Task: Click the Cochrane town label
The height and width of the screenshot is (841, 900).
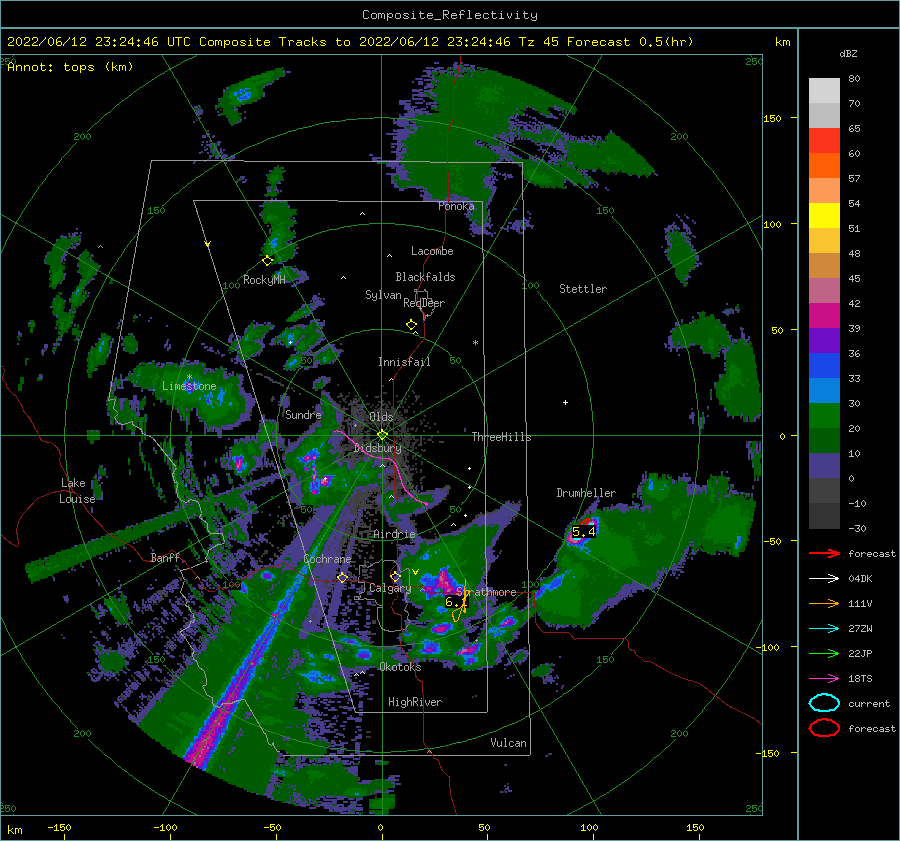Action: (x=327, y=559)
